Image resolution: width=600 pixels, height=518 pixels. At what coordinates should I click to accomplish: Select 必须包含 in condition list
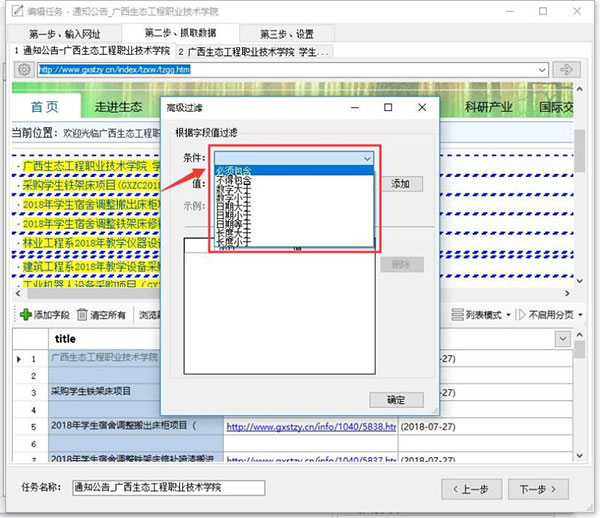click(294, 170)
